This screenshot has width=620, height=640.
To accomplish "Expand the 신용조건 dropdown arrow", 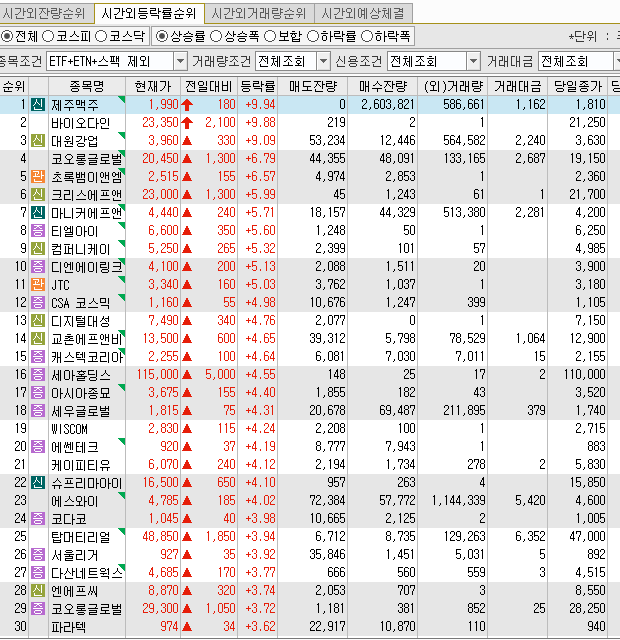I will tap(473, 62).
